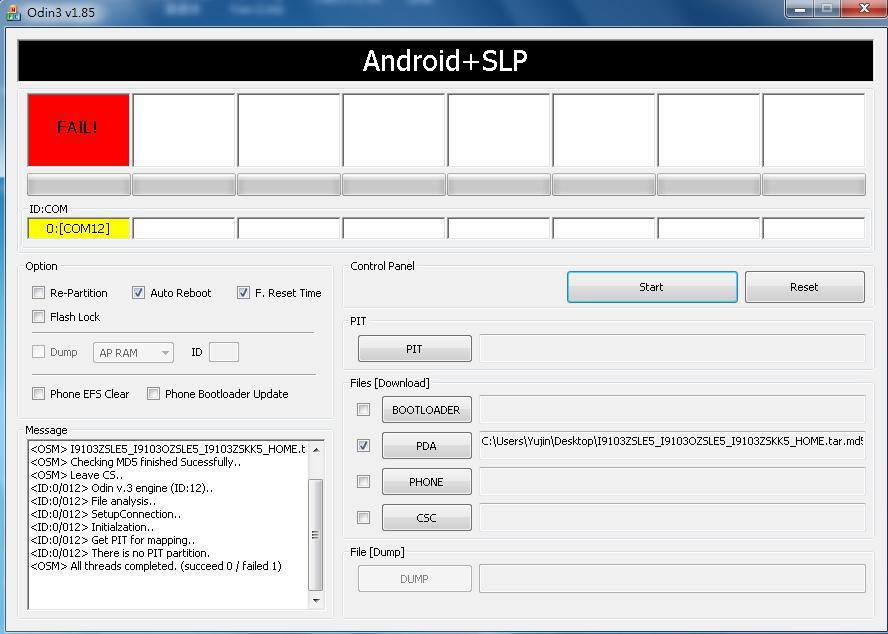The width and height of the screenshot is (888, 634).
Task: Click the 'All threads completed' log line
Action: tap(156, 566)
